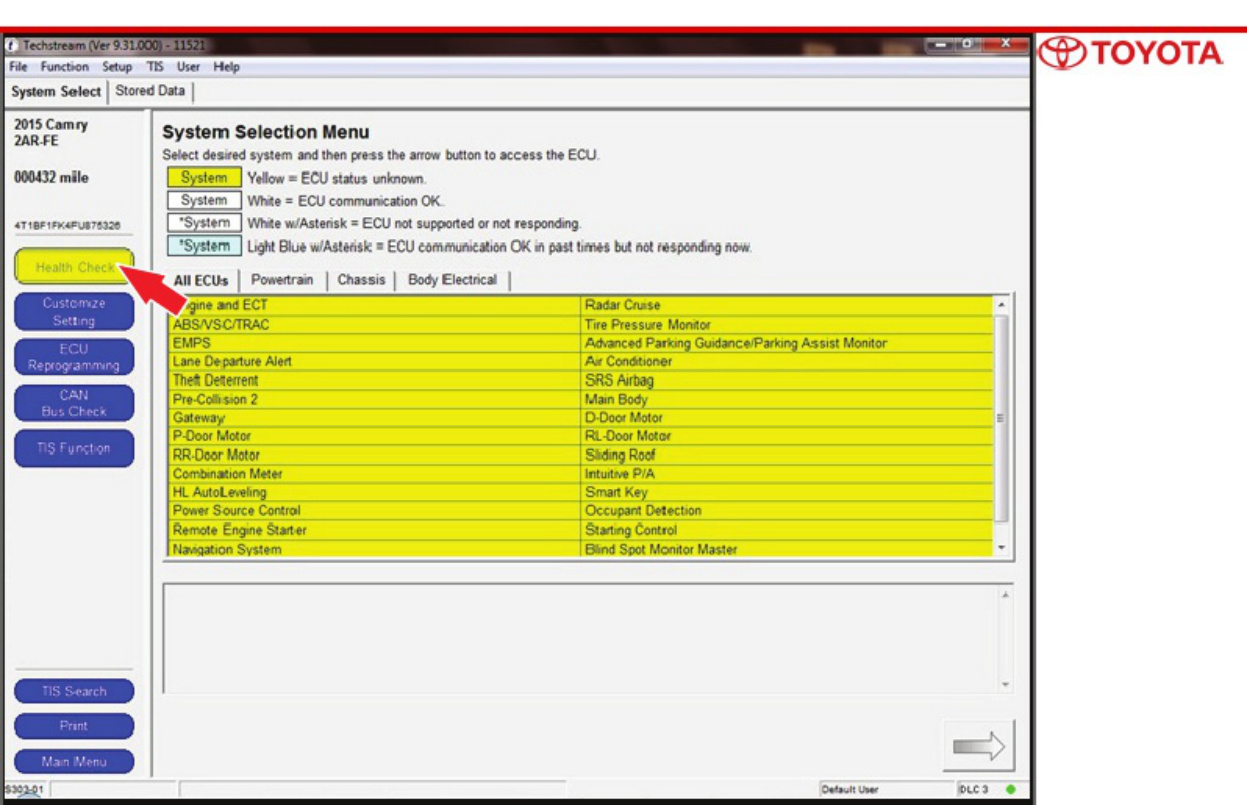Return to Main Menu

click(74, 761)
